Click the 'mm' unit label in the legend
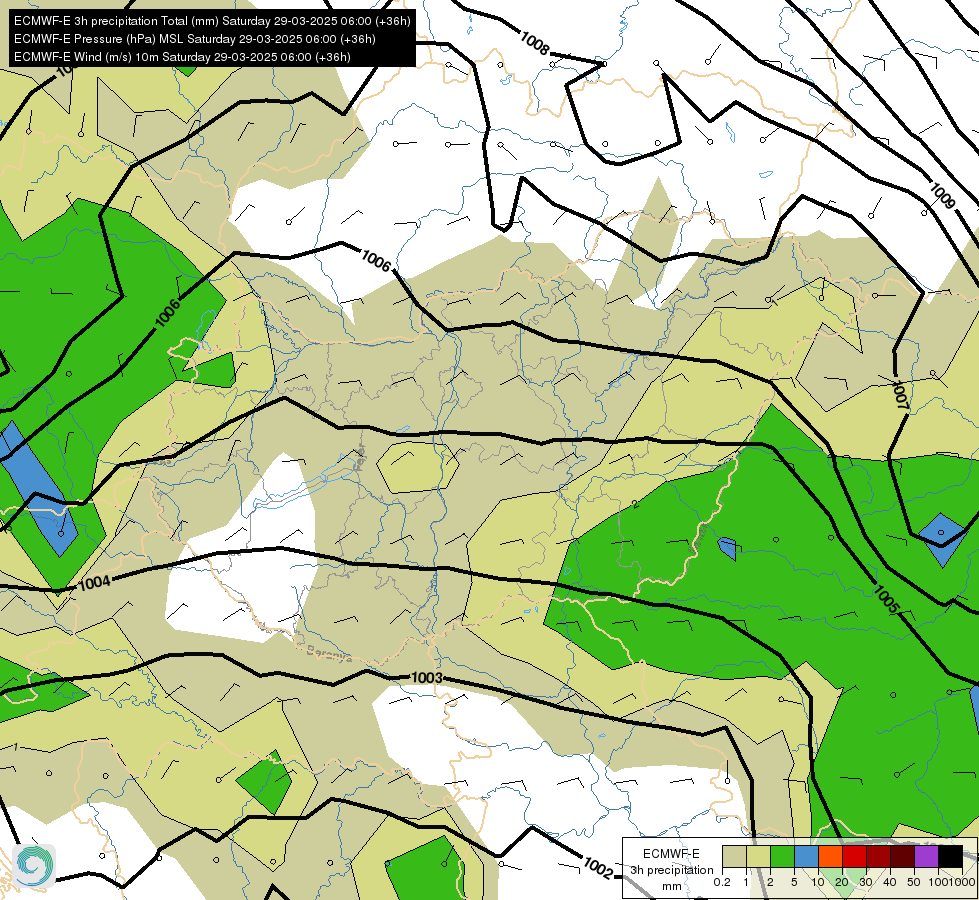Viewport: 979px width, 900px height. click(672, 886)
